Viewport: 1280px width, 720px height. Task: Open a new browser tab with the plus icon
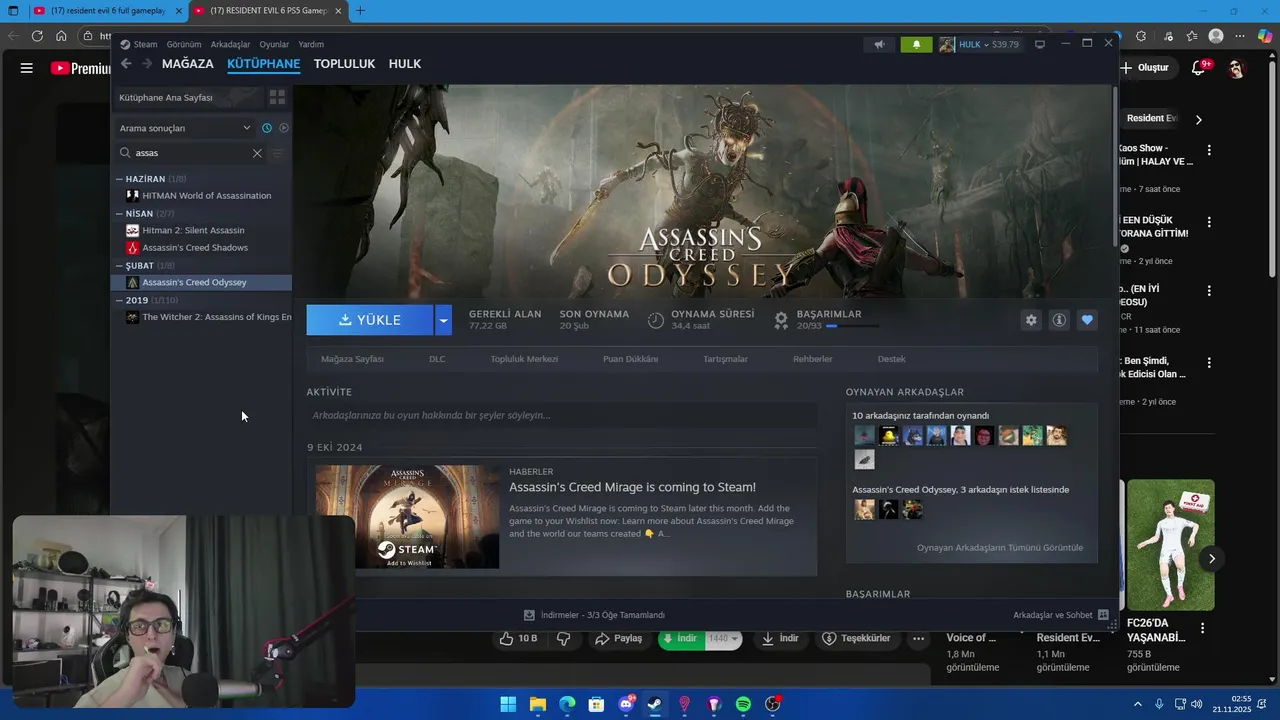360,11
